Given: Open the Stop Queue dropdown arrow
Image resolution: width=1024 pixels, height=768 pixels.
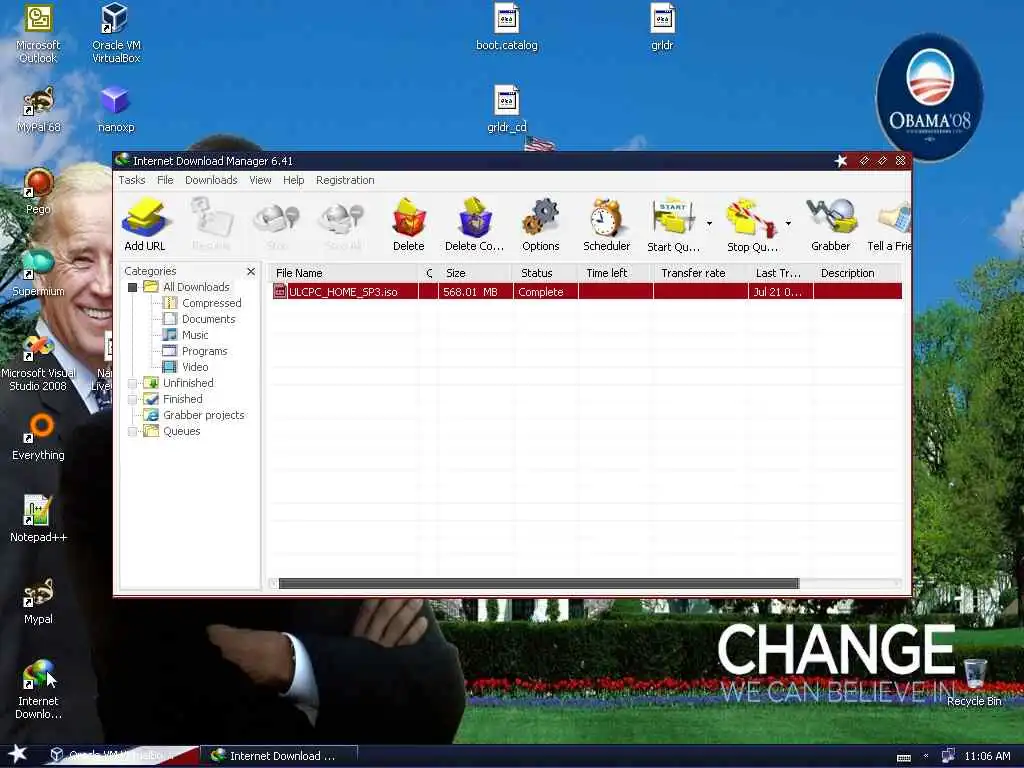Looking at the screenshot, I should pyautogui.click(x=788, y=223).
